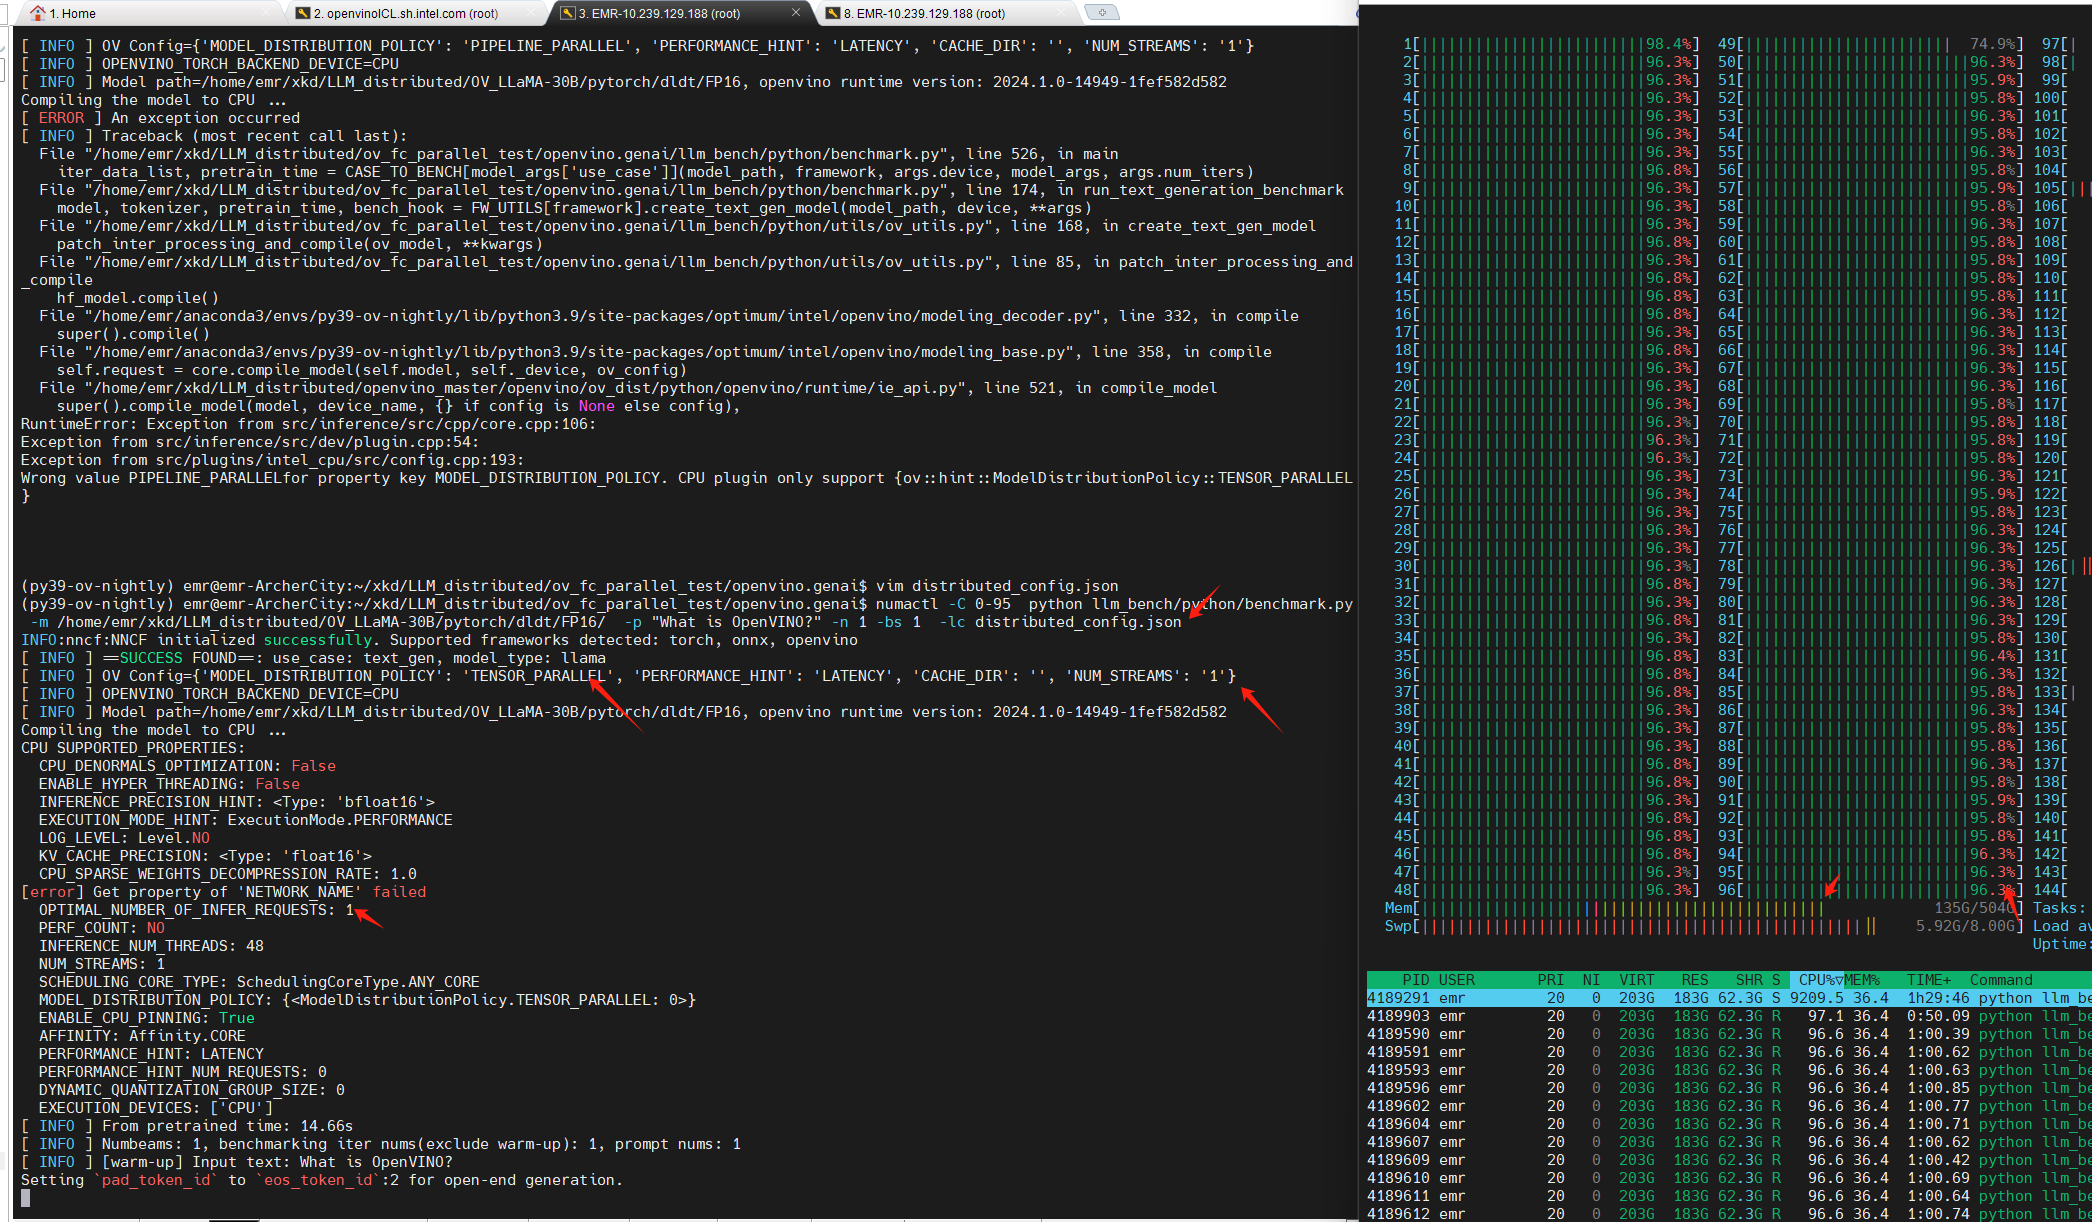Click the Swp usage meter in htop
Screen dimensions: 2092x1222
click(1704, 926)
